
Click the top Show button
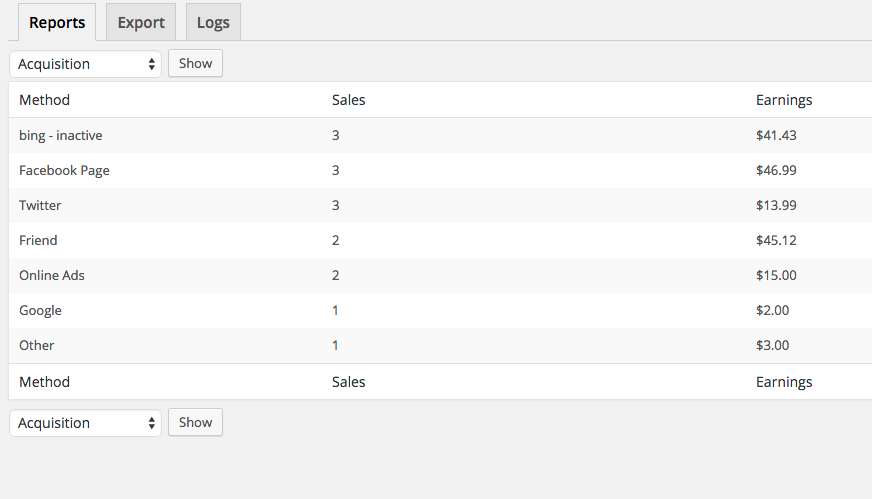(195, 63)
